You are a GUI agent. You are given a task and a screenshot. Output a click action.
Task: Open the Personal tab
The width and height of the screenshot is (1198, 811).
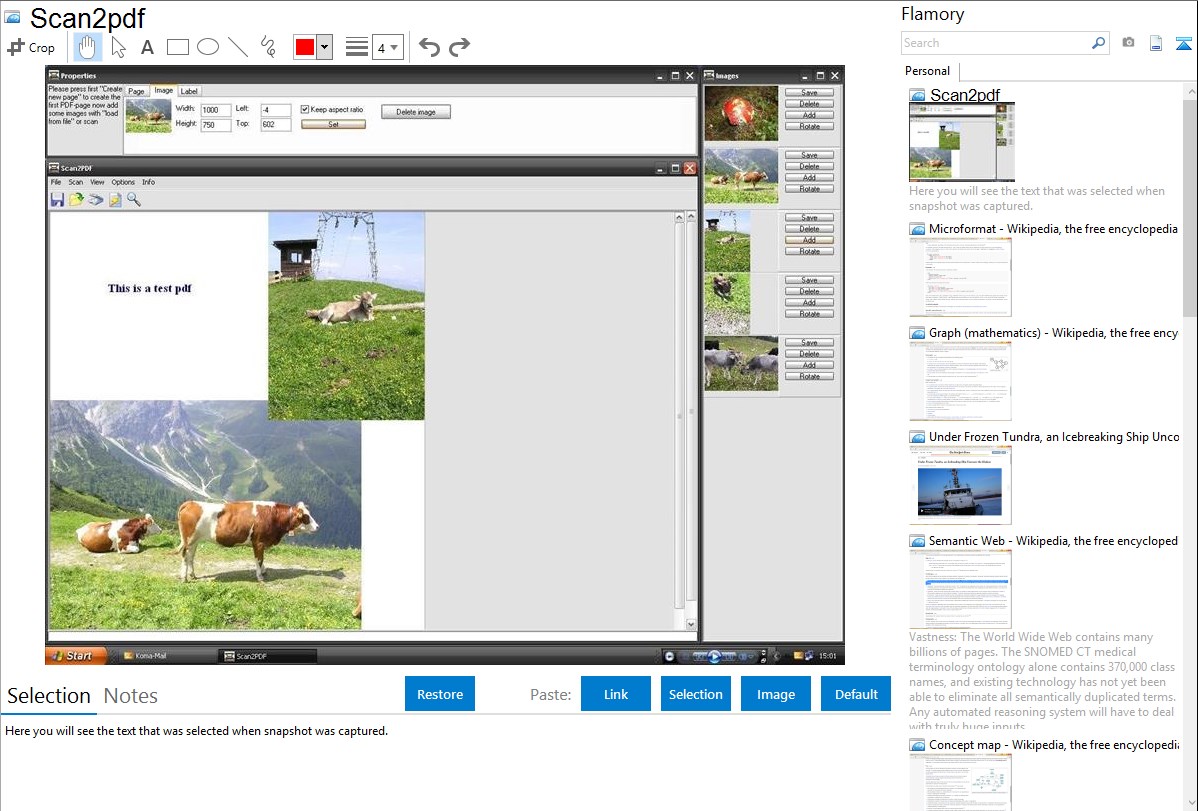point(927,71)
